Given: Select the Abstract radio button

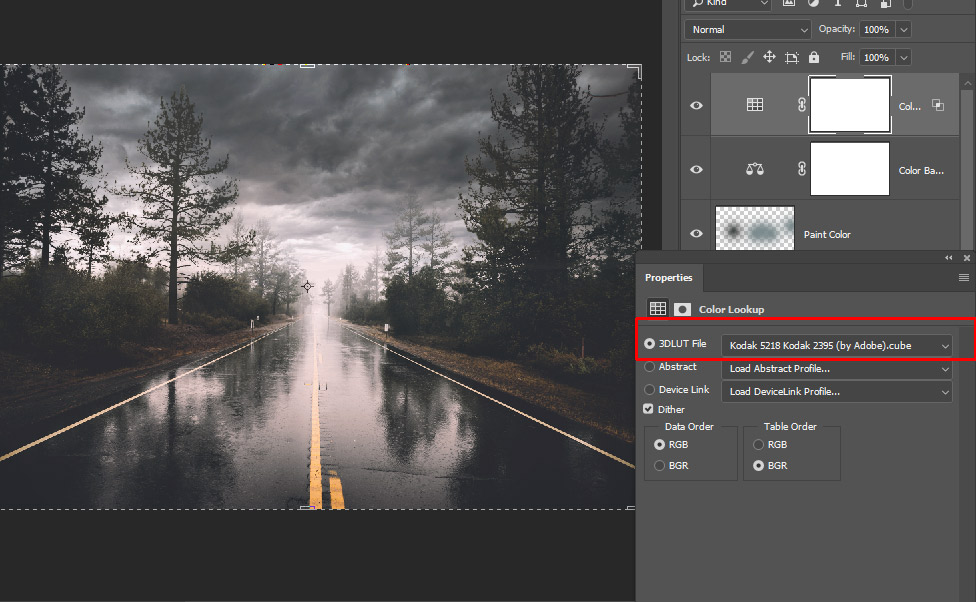Looking at the screenshot, I should coord(650,367).
